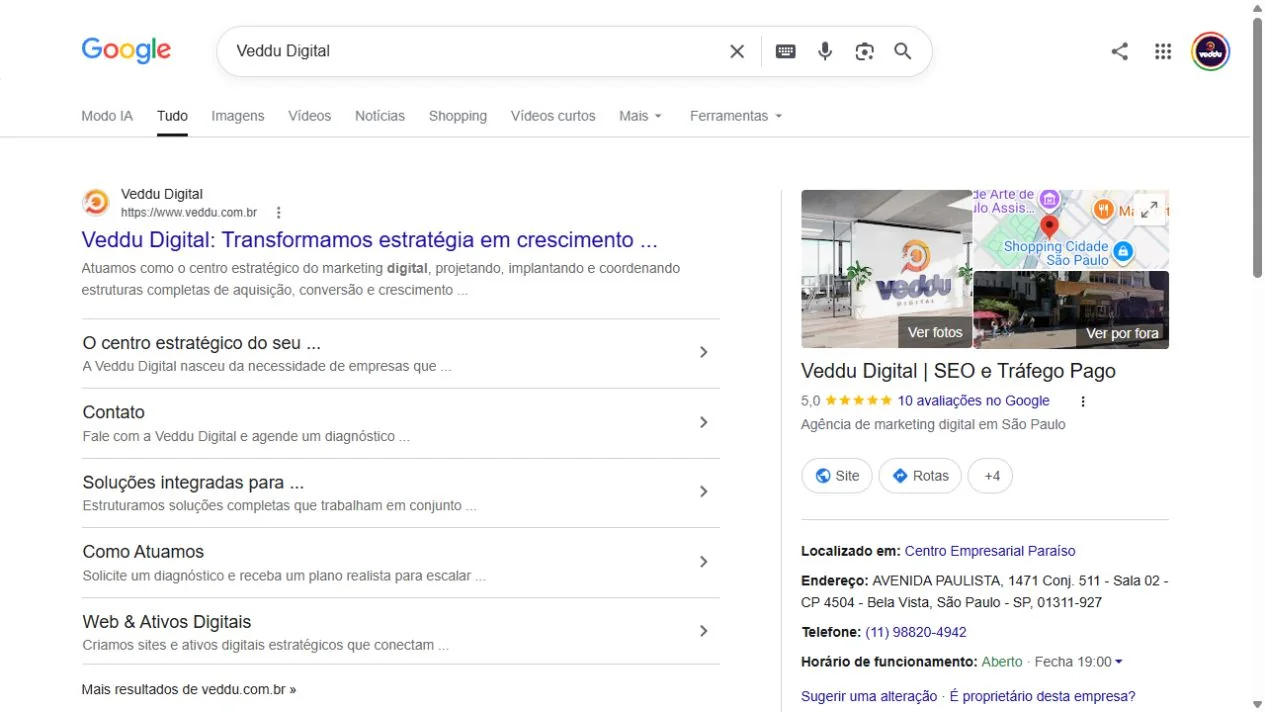The height and width of the screenshot is (712, 1265).
Task: Click 'É proprietário desta empresa?' link
Action: pos(1042,696)
